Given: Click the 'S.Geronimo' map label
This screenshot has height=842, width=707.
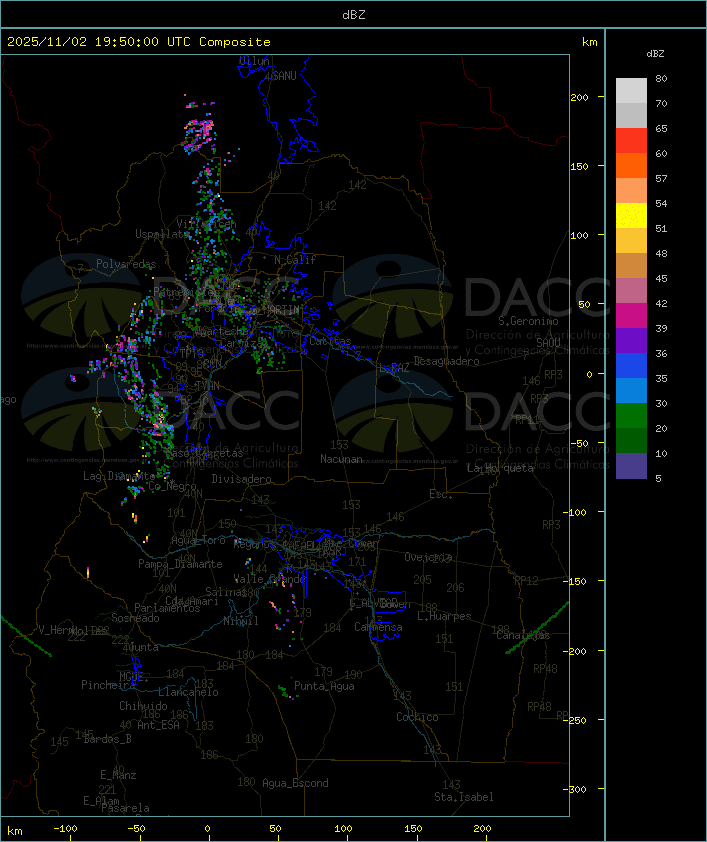Looking at the screenshot, I should tap(528, 321).
